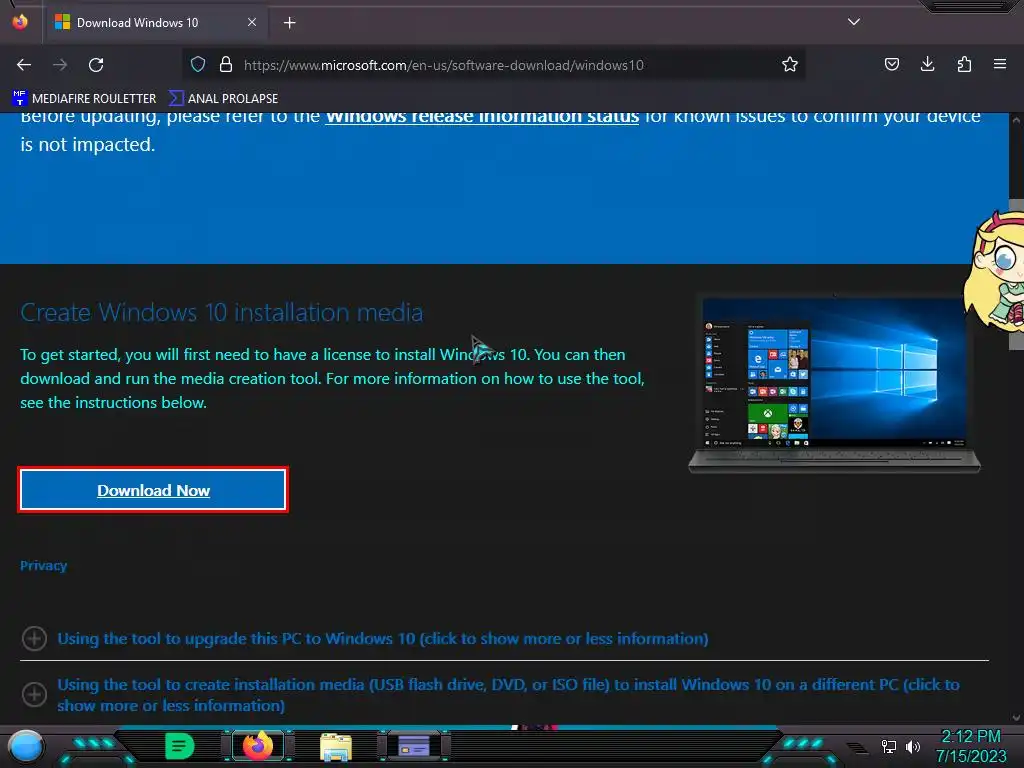Open the ANAL PROLAPSE bookmark
This screenshot has width=1024, height=768.
(223, 99)
